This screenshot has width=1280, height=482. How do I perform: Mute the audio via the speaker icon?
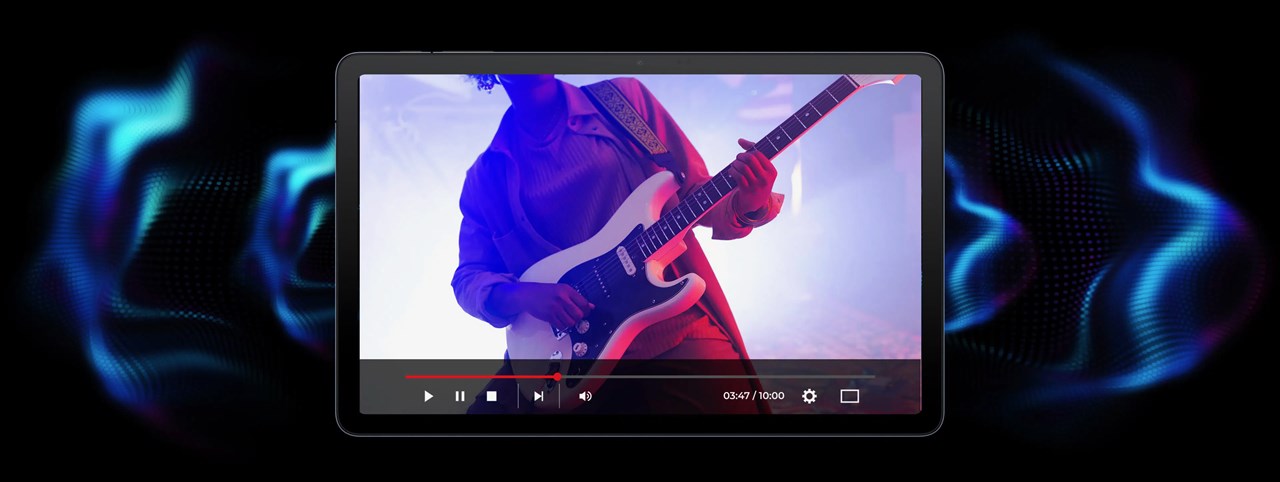click(585, 396)
